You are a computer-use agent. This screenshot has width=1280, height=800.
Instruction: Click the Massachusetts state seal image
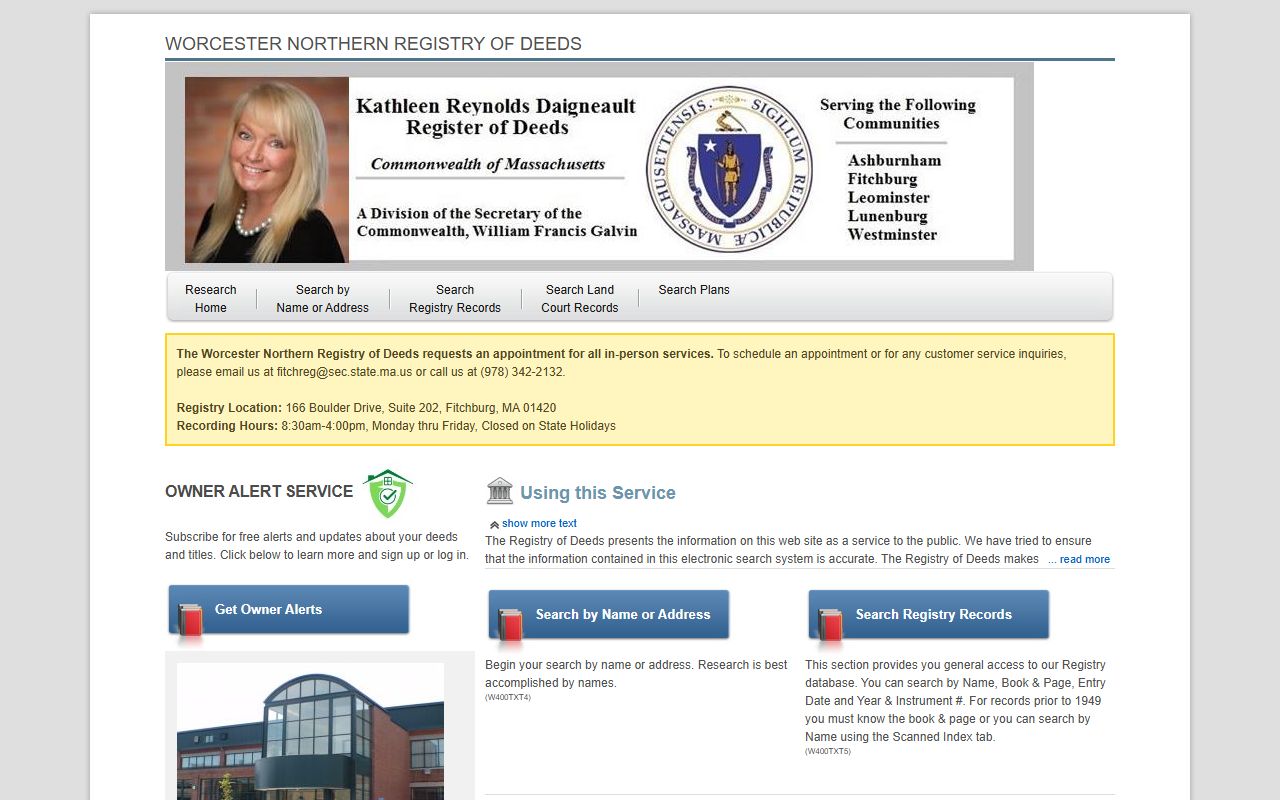729,169
